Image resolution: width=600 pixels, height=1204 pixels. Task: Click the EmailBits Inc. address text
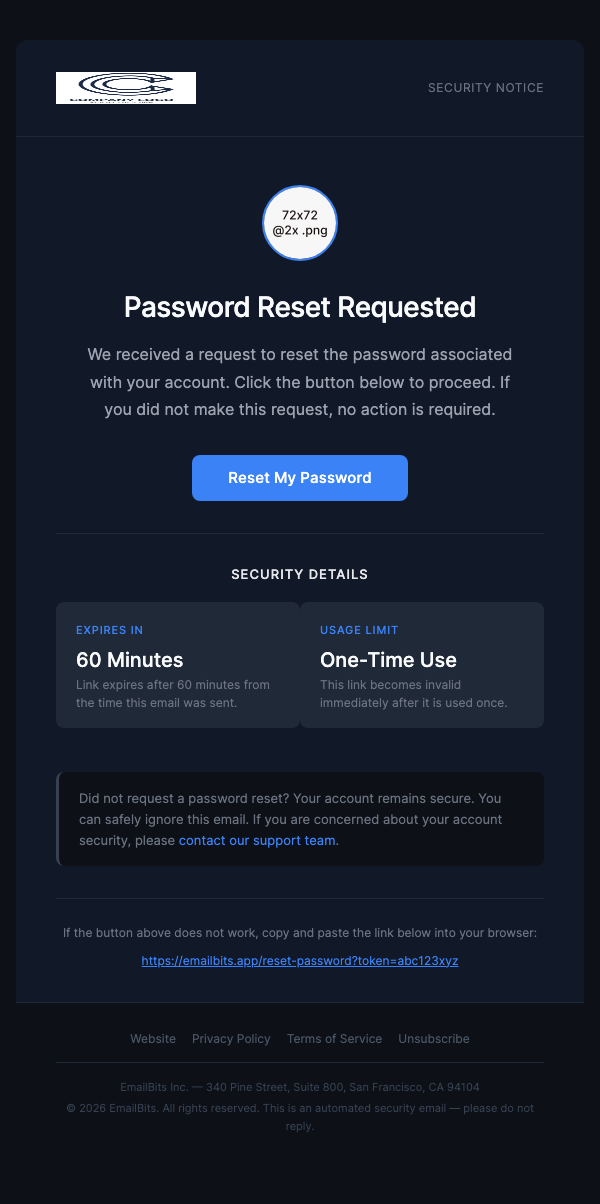pos(299,1087)
